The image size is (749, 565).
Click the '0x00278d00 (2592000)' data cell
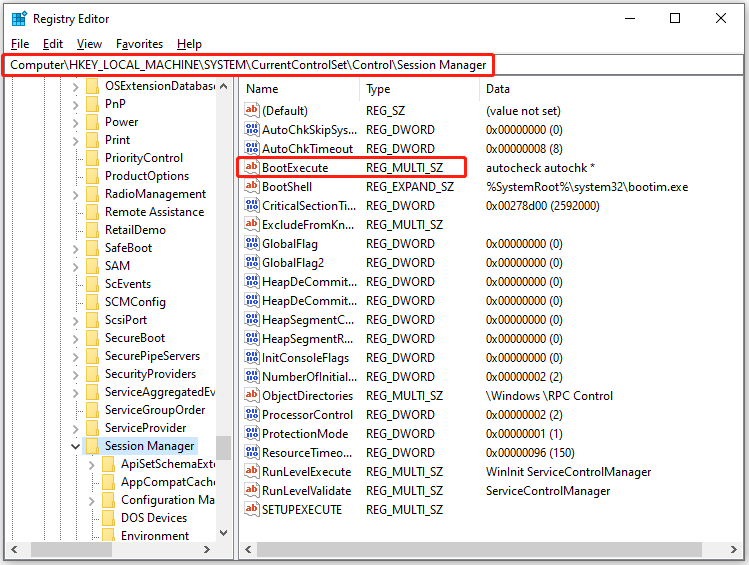(543, 206)
